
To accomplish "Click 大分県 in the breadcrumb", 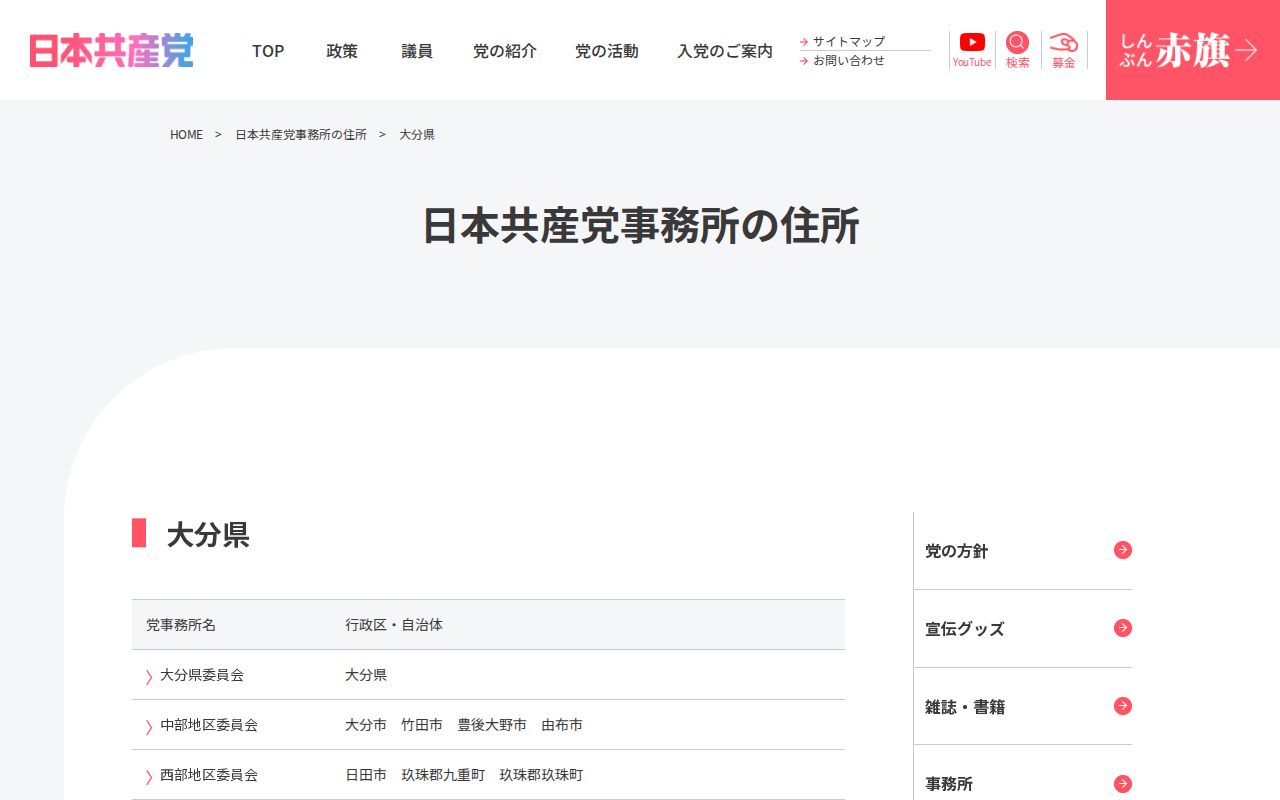I will click(417, 134).
